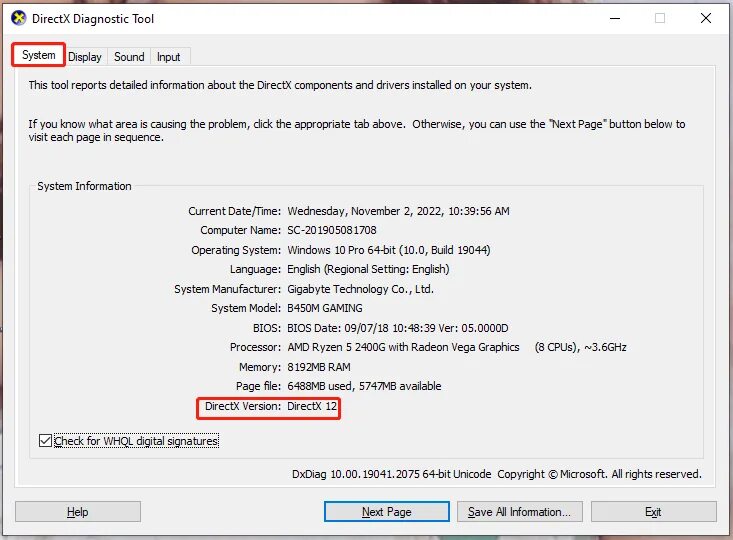This screenshot has width=733, height=540.
Task: Click the Operating System label
Action: coord(236,250)
